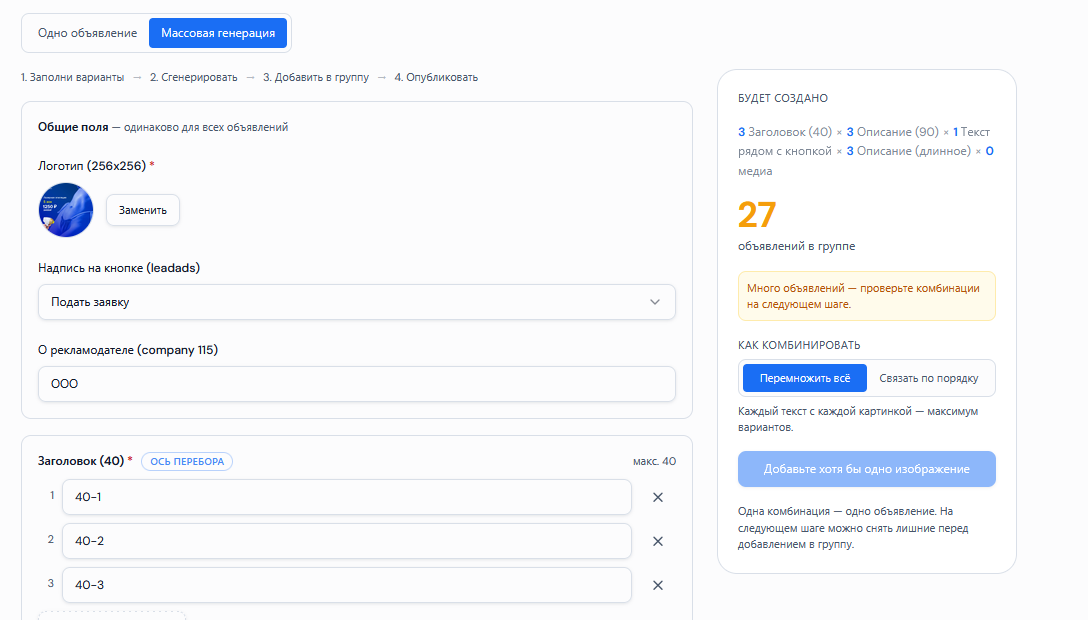Screen dimensions: 1088x620
Task: Click the orange number 27
Action: [757, 215]
